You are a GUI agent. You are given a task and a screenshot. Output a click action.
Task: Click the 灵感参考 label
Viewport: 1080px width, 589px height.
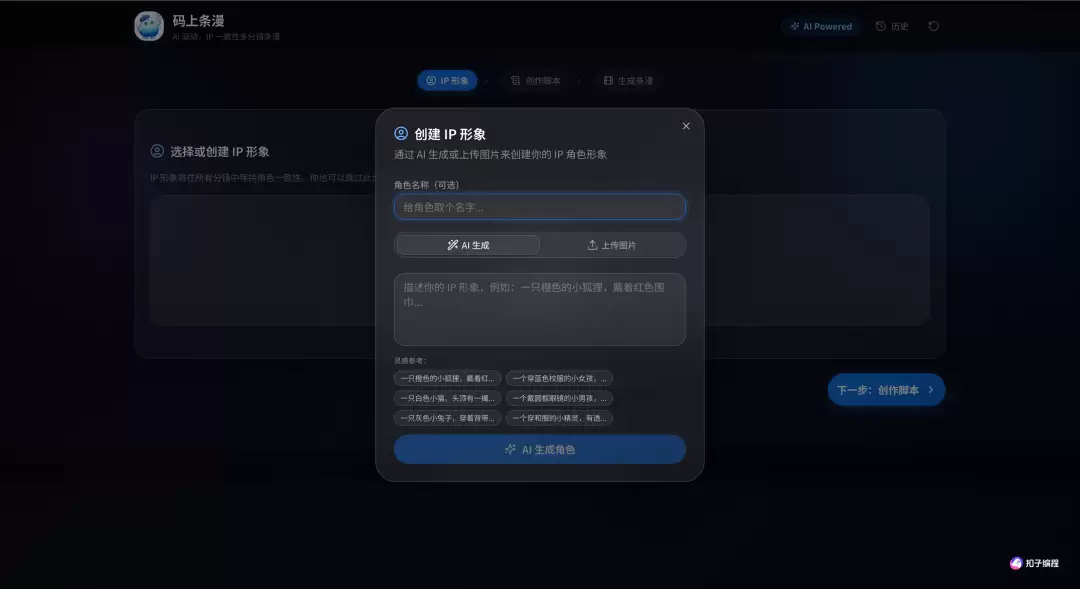(411, 360)
